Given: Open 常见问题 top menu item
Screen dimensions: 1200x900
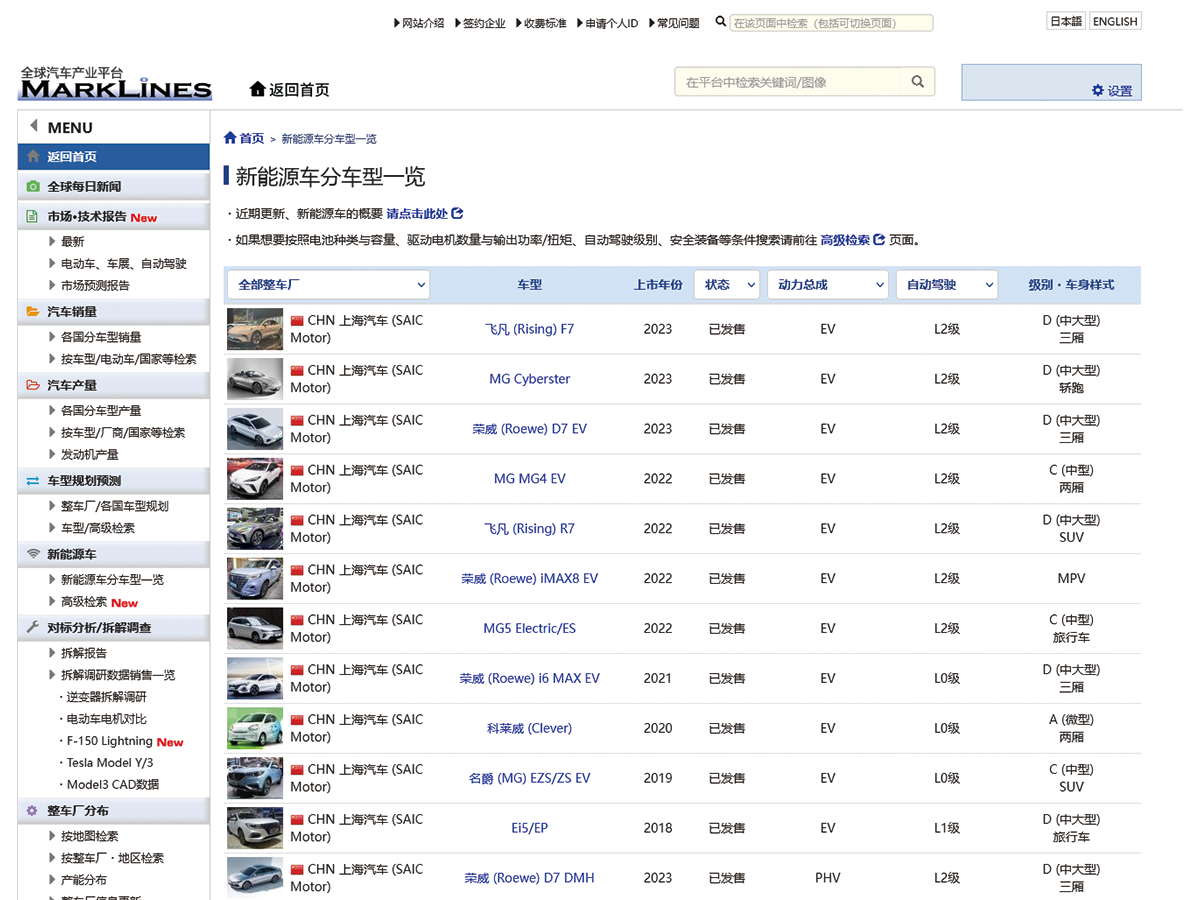Looking at the screenshot, I should pos(674,23).
